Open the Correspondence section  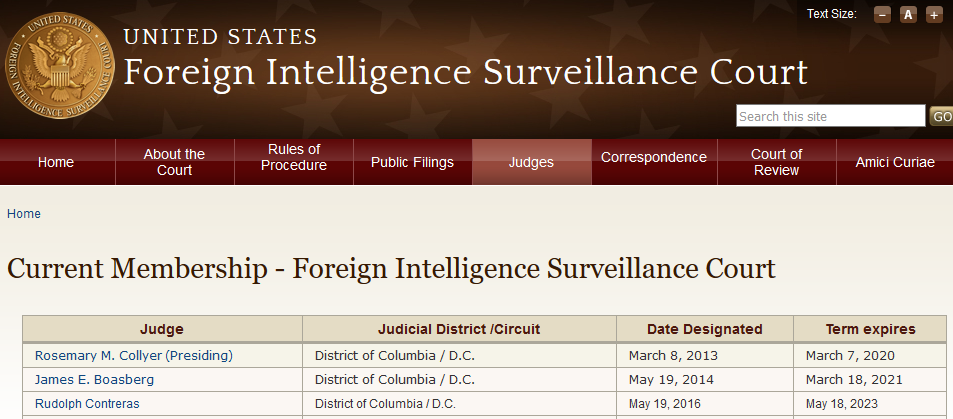click(x=654, y=158)
